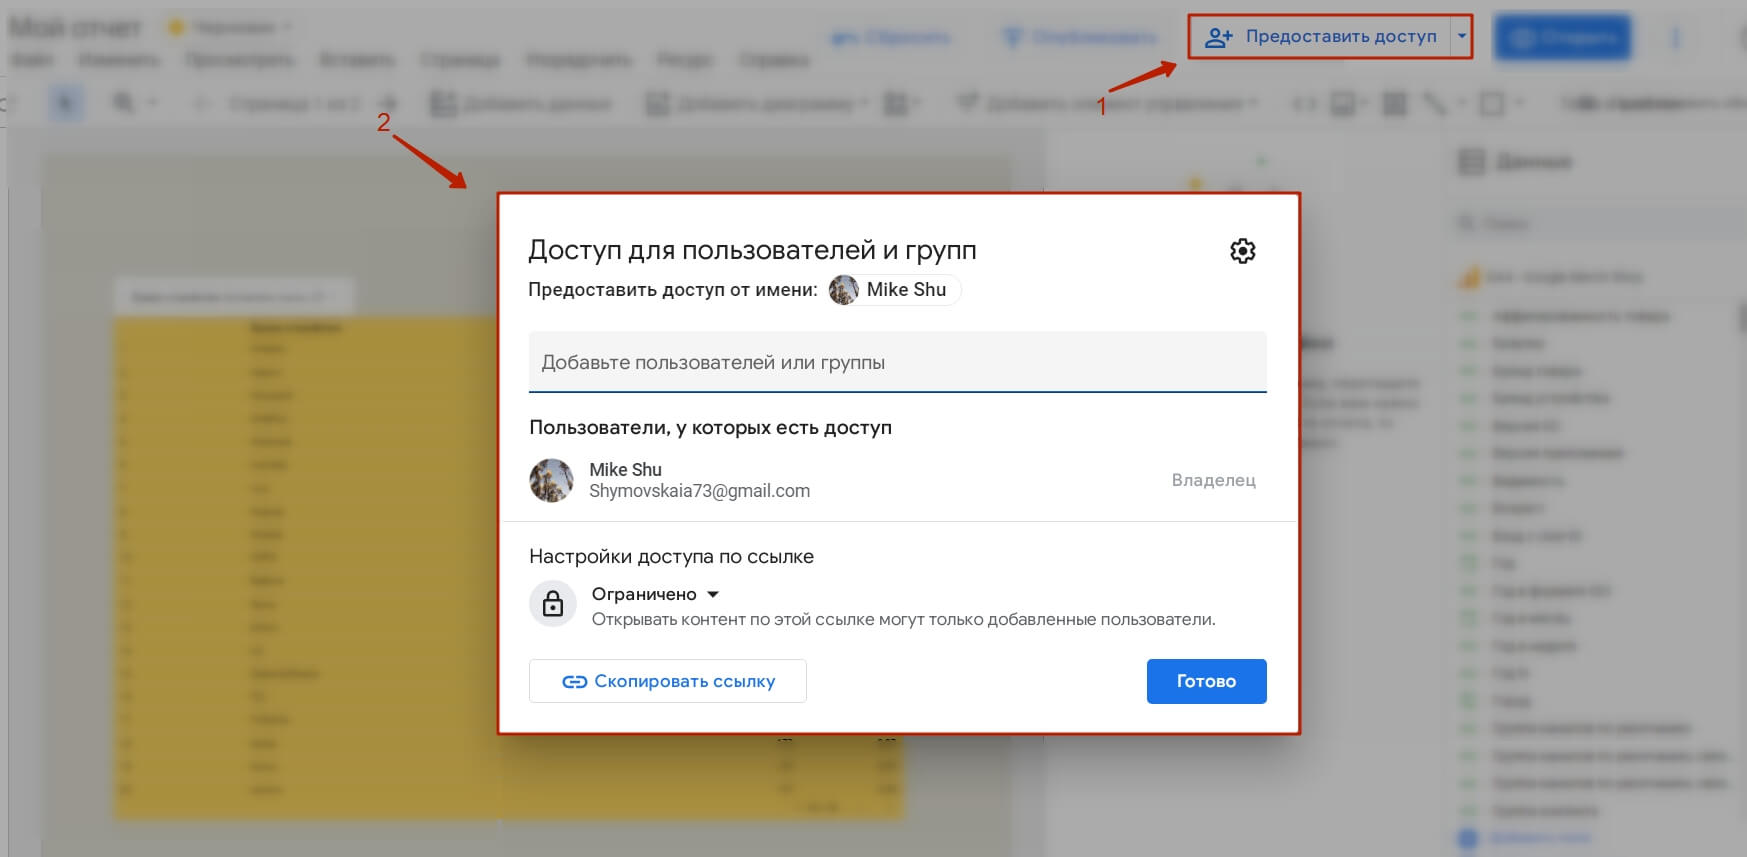This screenshot has height=857, width=1747.
Task: Click Mike Shu's avatar in access list
Action: [551, 480]
